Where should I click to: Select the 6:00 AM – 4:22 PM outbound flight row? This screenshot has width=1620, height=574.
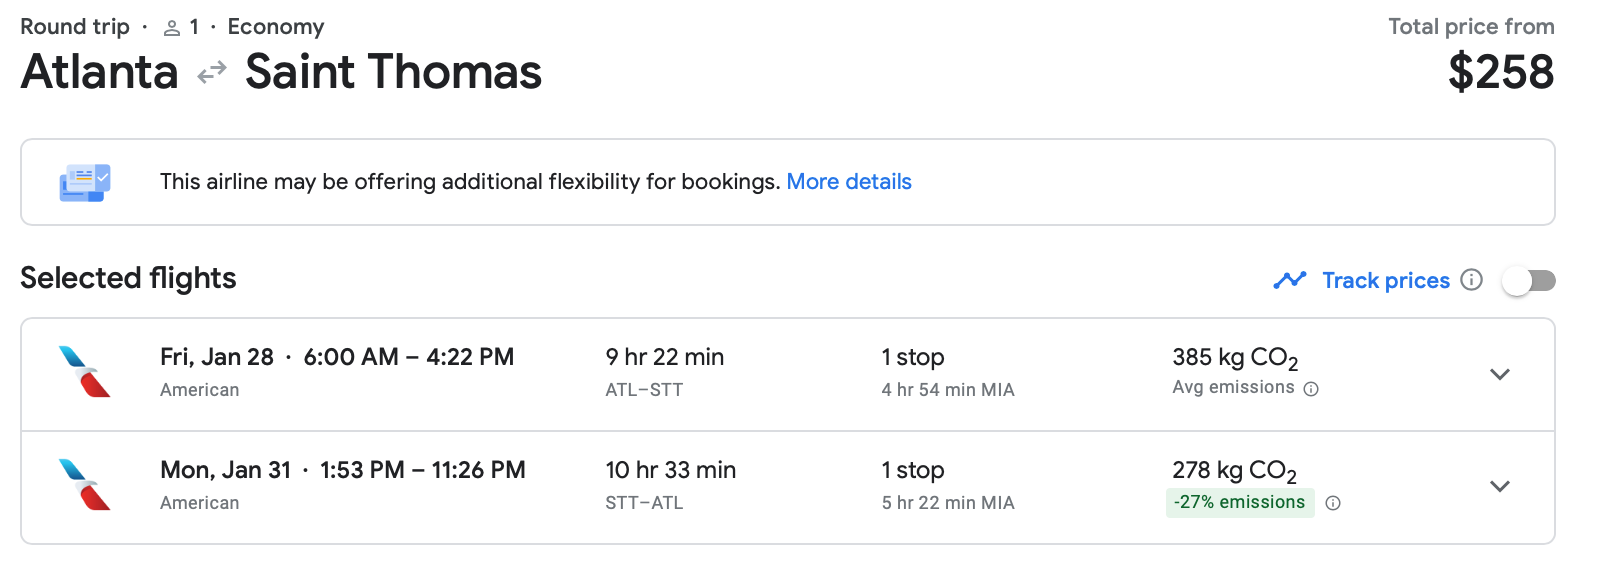click(x=409, y=358)
